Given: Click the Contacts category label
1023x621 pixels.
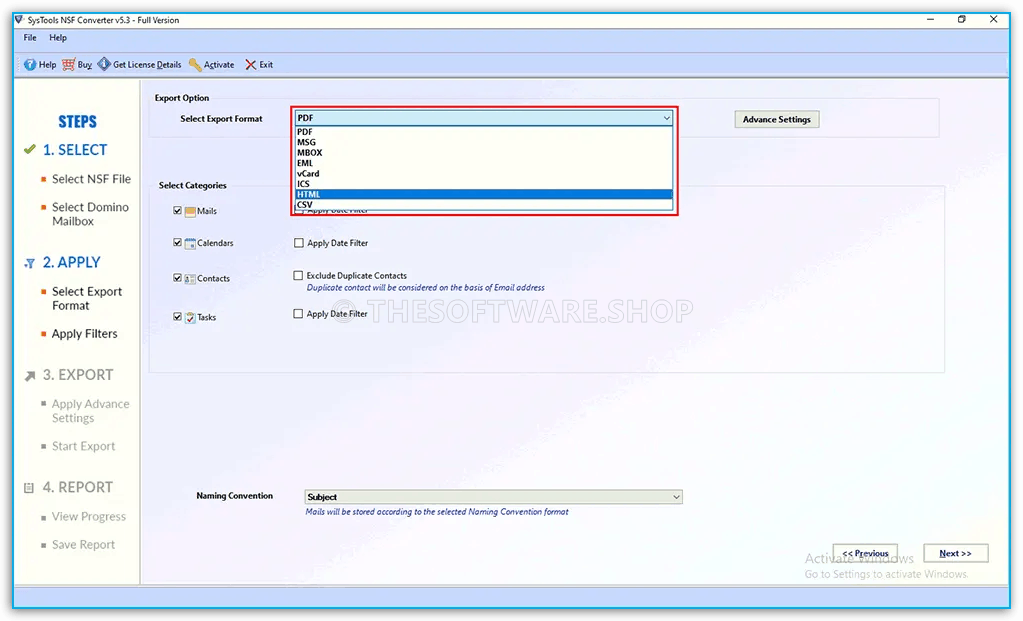Looking at the screenshot, I should [213, 279].
